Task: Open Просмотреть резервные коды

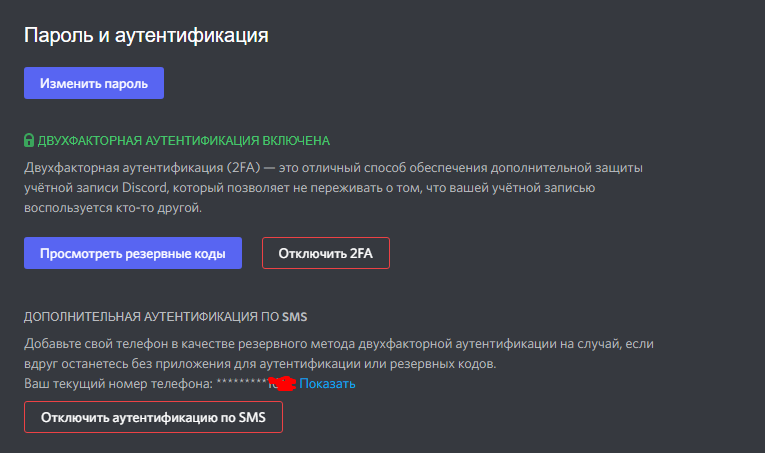Action: pos(133,253)
